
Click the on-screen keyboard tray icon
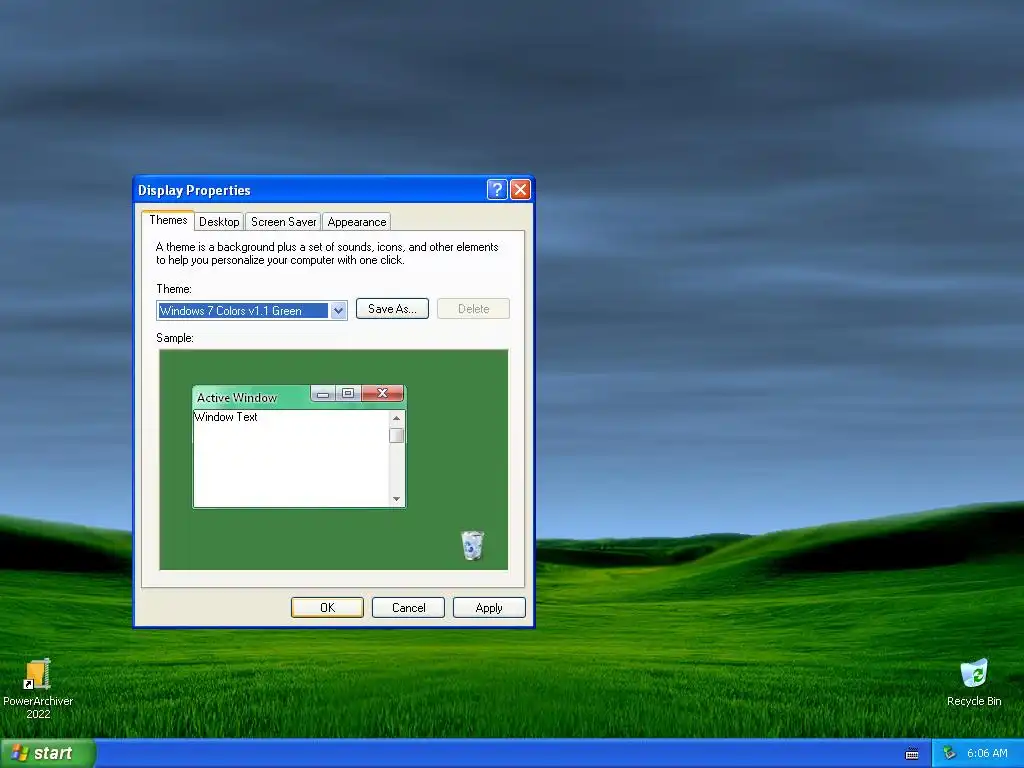tap(912, 754)
